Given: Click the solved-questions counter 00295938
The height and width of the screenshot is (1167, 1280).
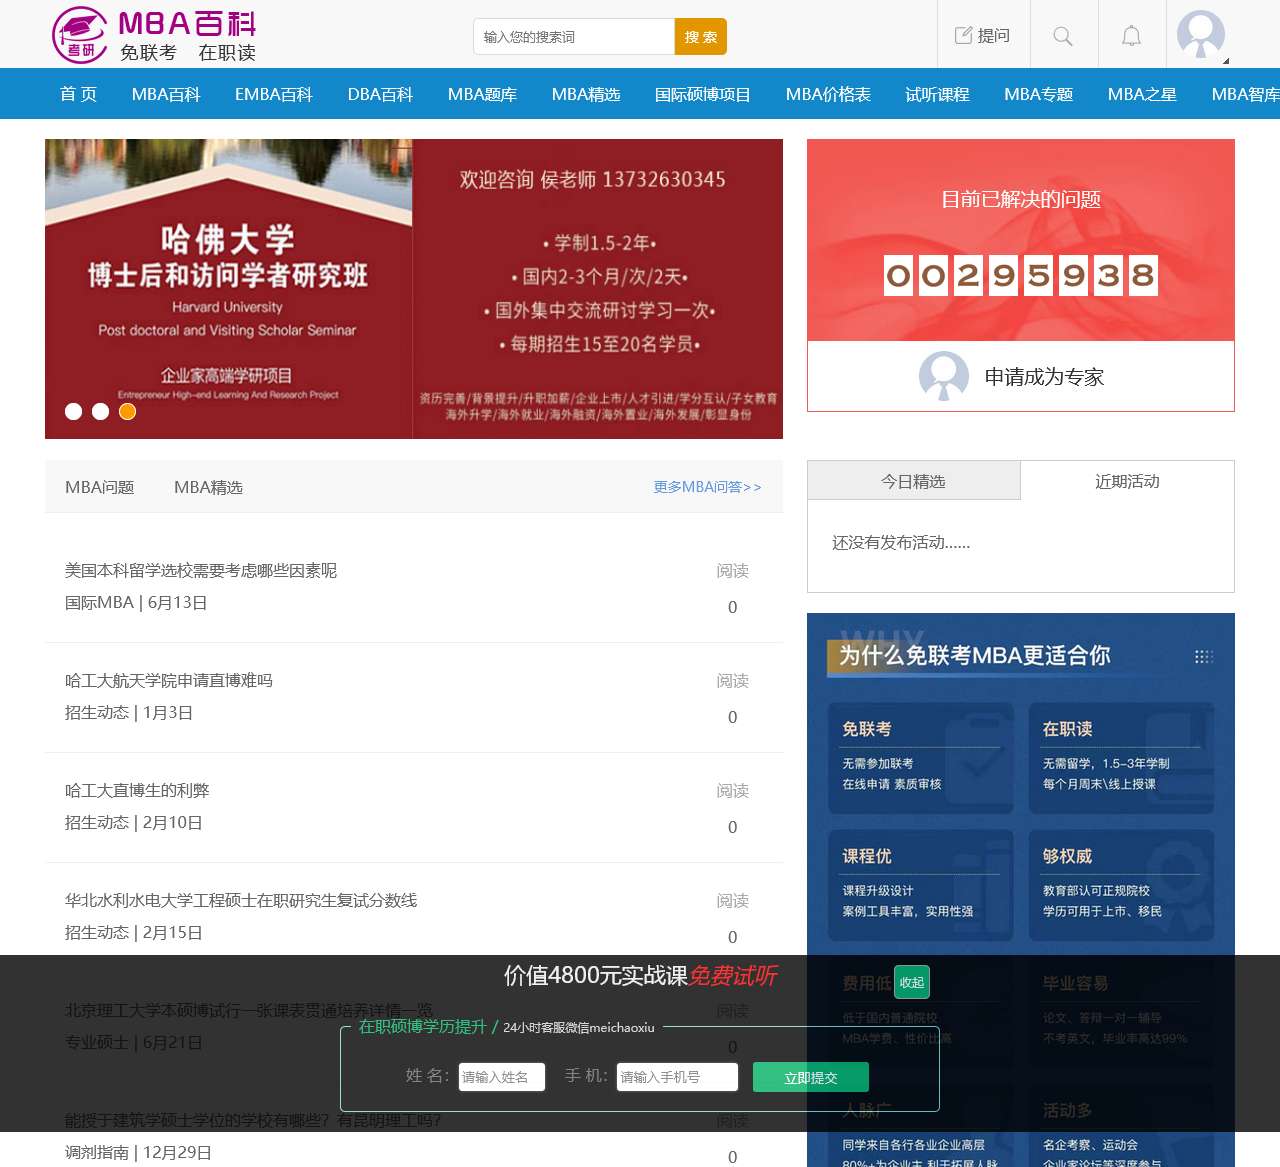Looking at the screenshot, I should (1021, 275).
